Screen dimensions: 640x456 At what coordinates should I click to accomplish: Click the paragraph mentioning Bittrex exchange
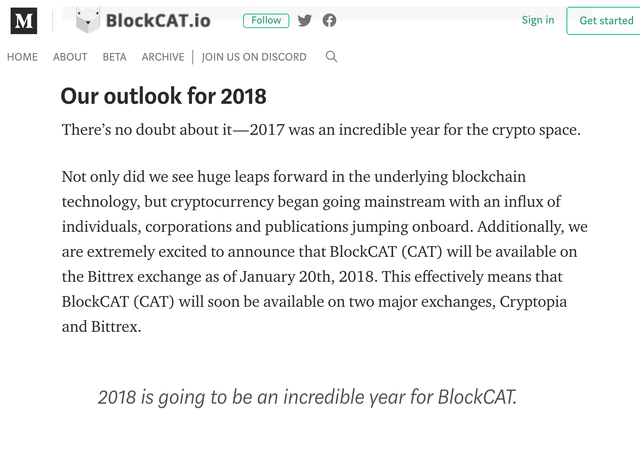coord(320,251)
